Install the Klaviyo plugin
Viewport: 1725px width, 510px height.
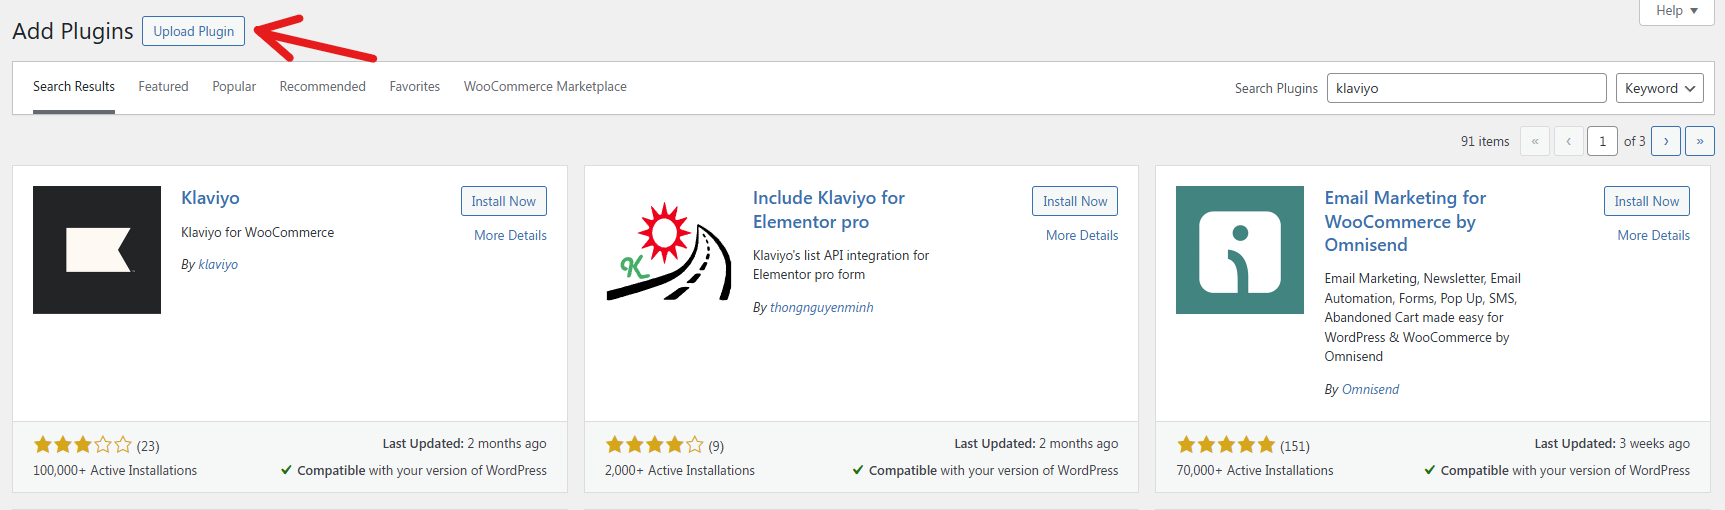pyautogui.click(x=503, y=201)
